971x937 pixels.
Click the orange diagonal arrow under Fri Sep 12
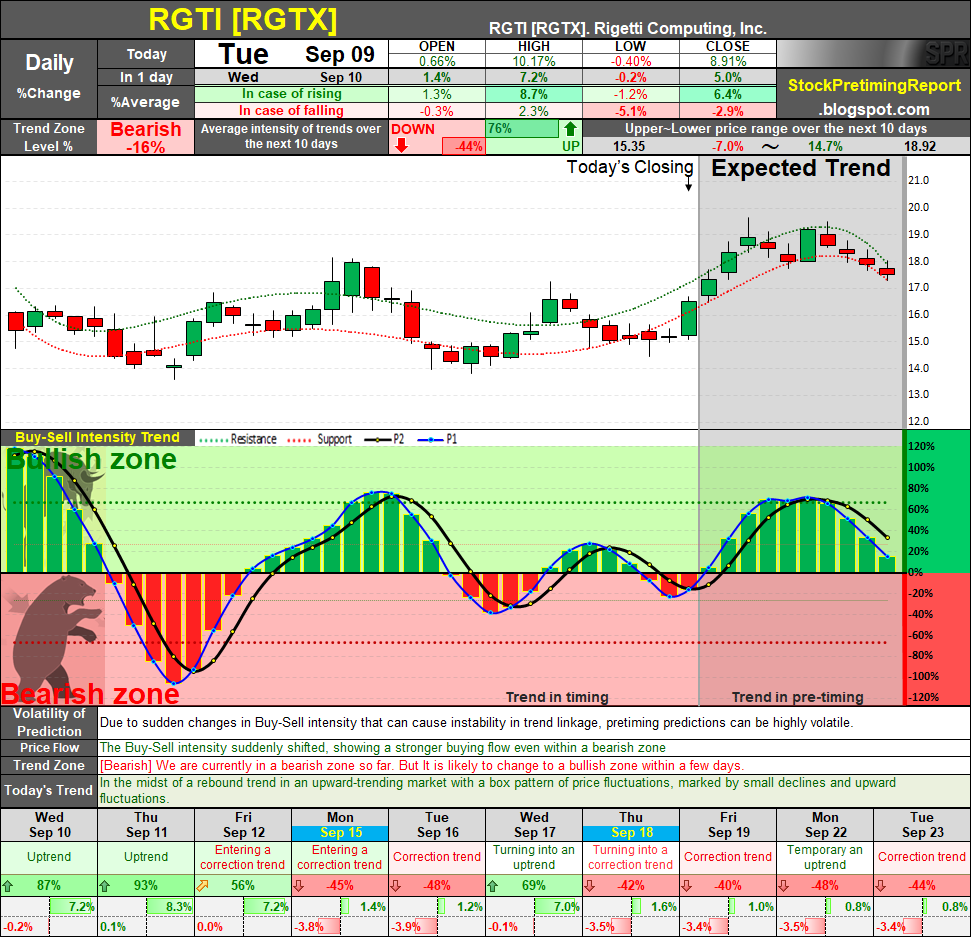[202, 886]
